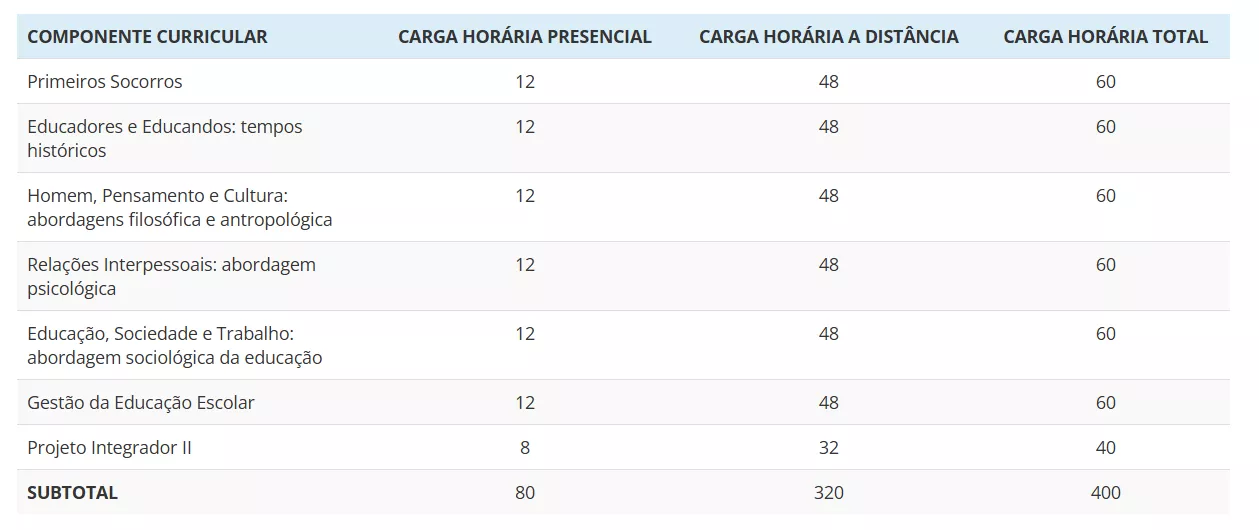1259x530 pixels.
Task: Select Educadores e Educandos: tempos históricos
Action: click(x=165, y=138)
